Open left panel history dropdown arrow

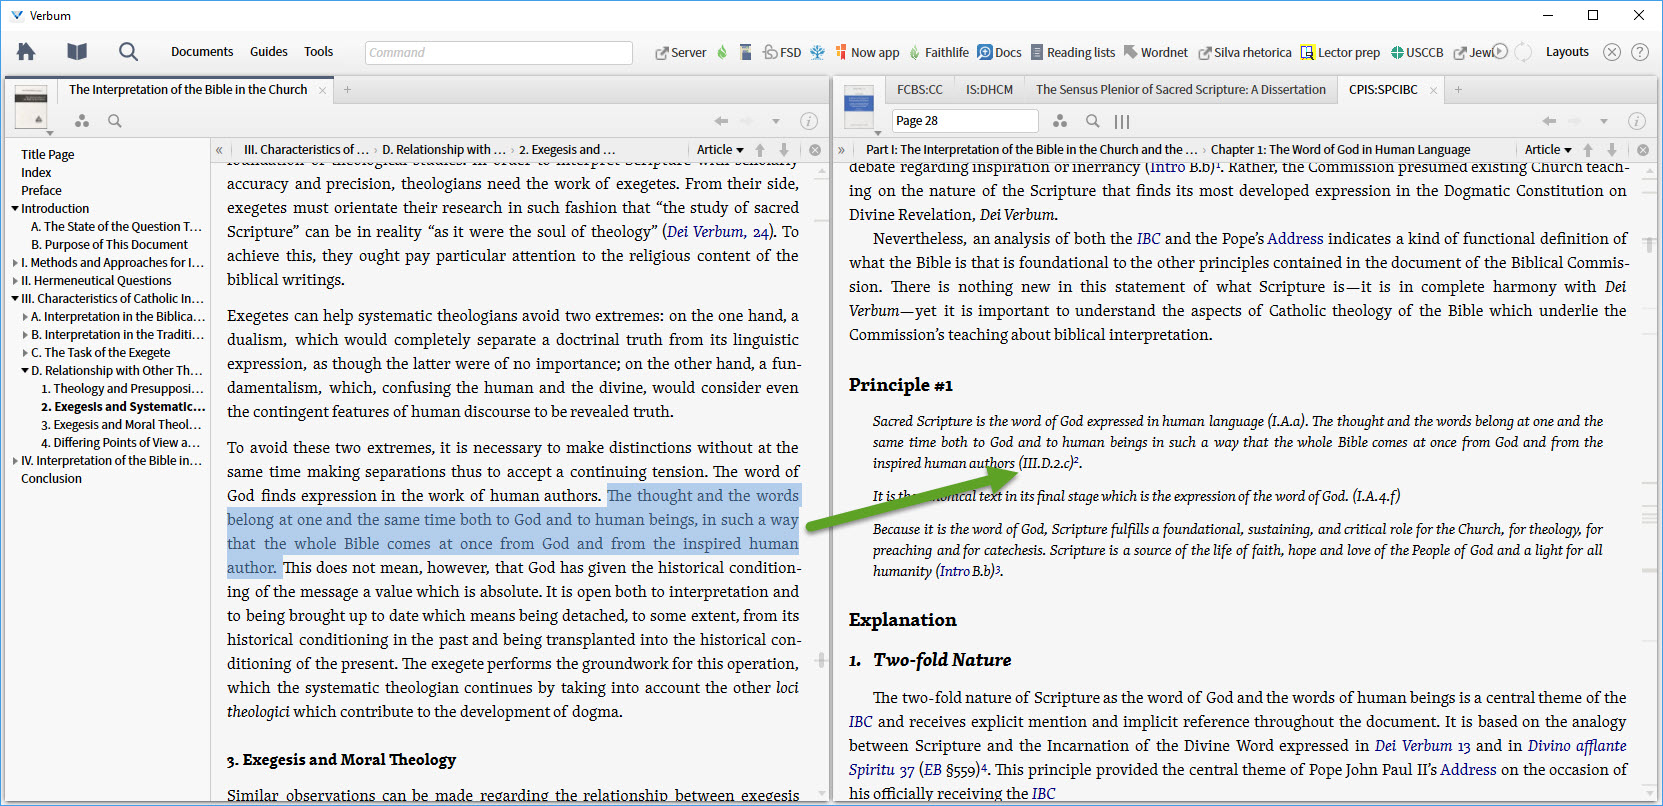click(x=776, y=121)
